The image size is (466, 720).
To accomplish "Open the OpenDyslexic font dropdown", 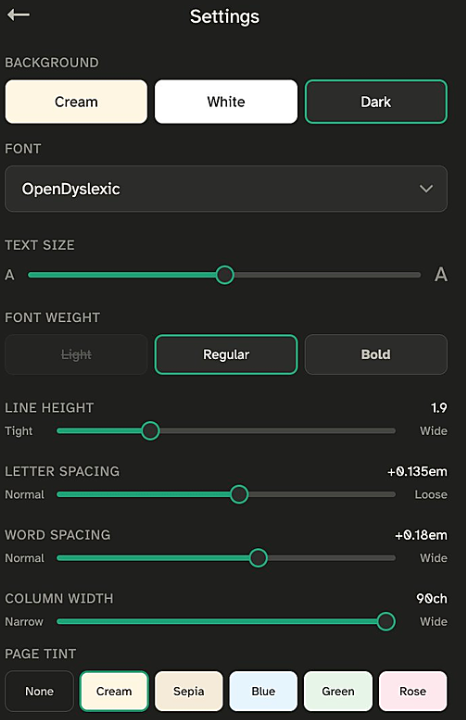I will (226, 189).
